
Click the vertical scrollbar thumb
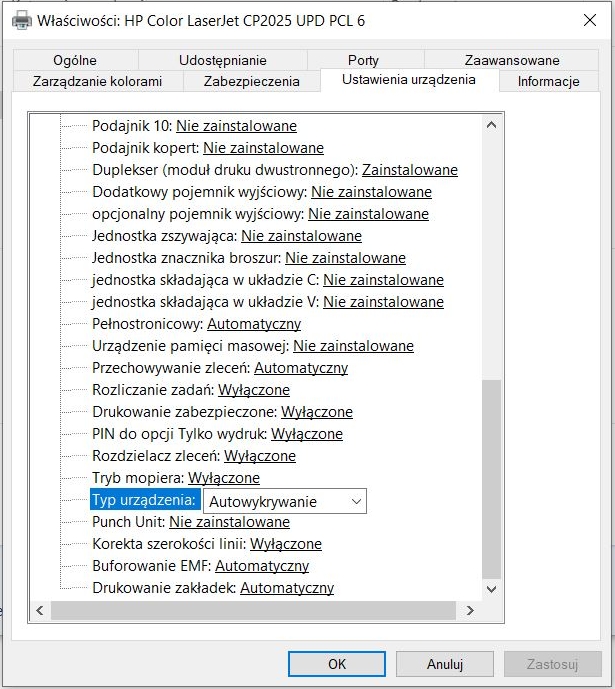coord(492,479)
